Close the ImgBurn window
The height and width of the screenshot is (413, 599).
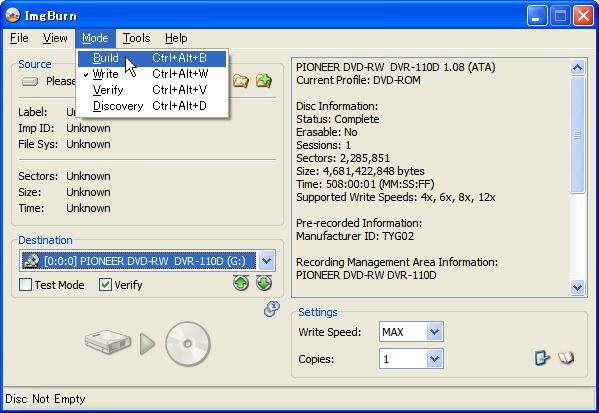click(583, 16)
